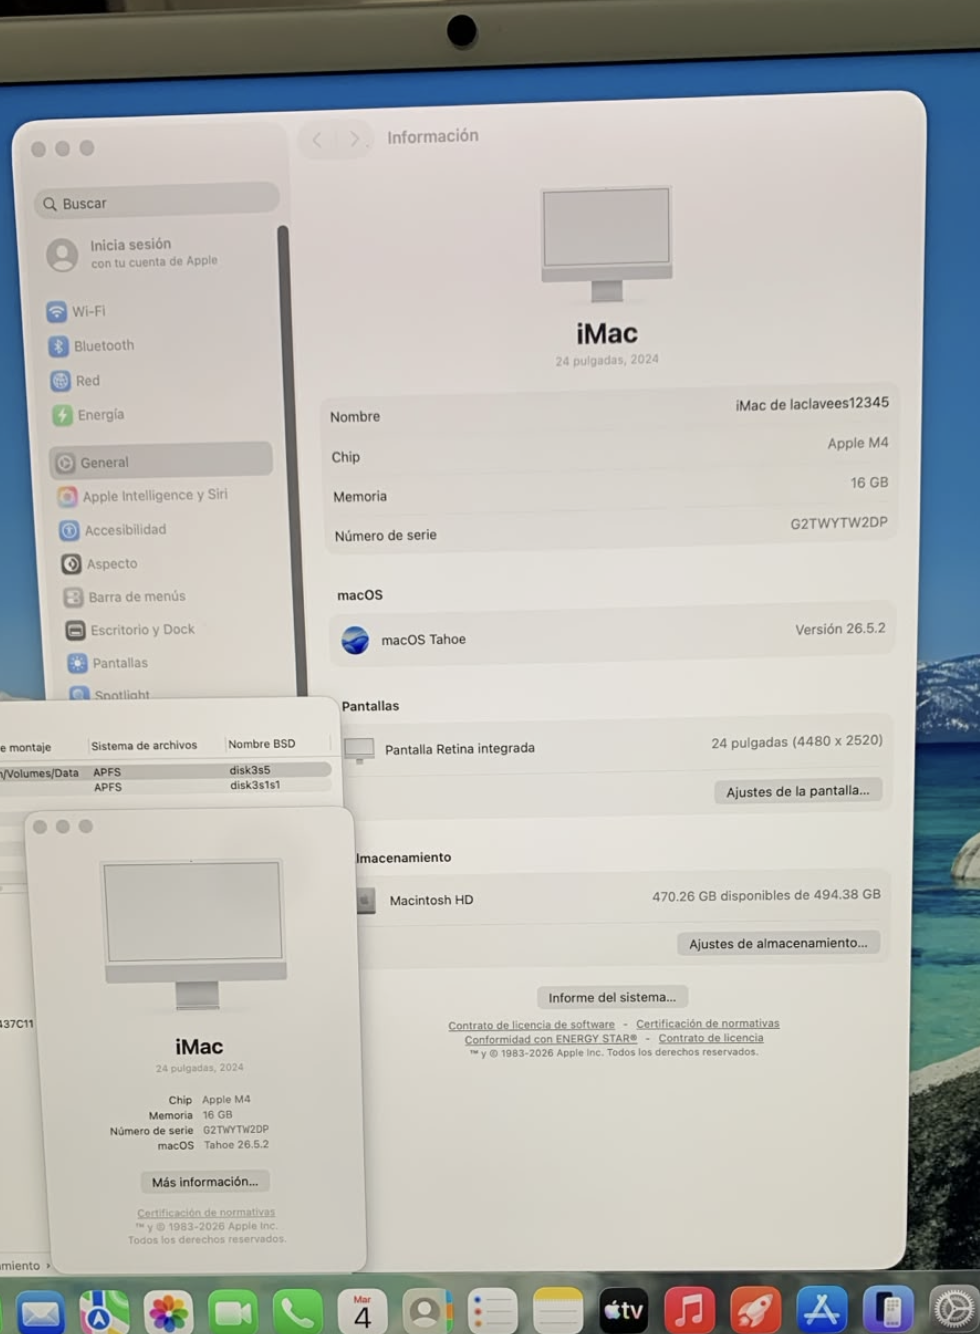Select the disk3s1s1 row

coord(165,786)
